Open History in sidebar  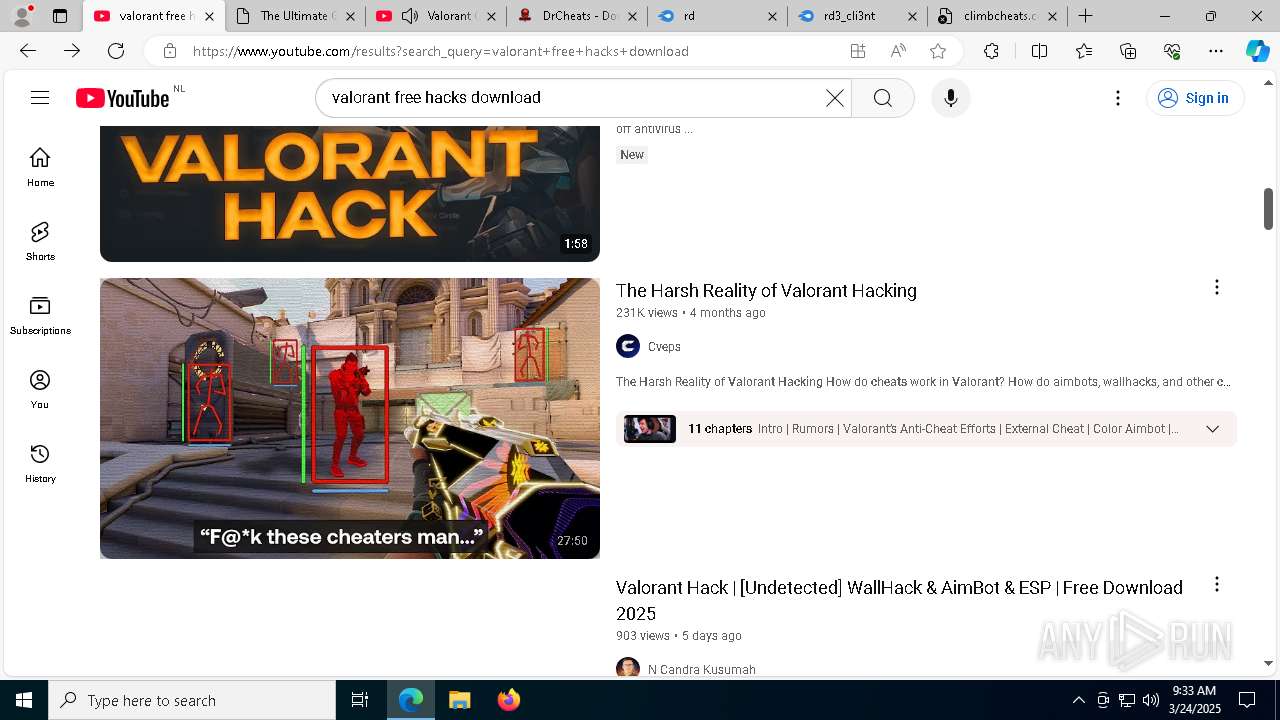tap(40, 463)
